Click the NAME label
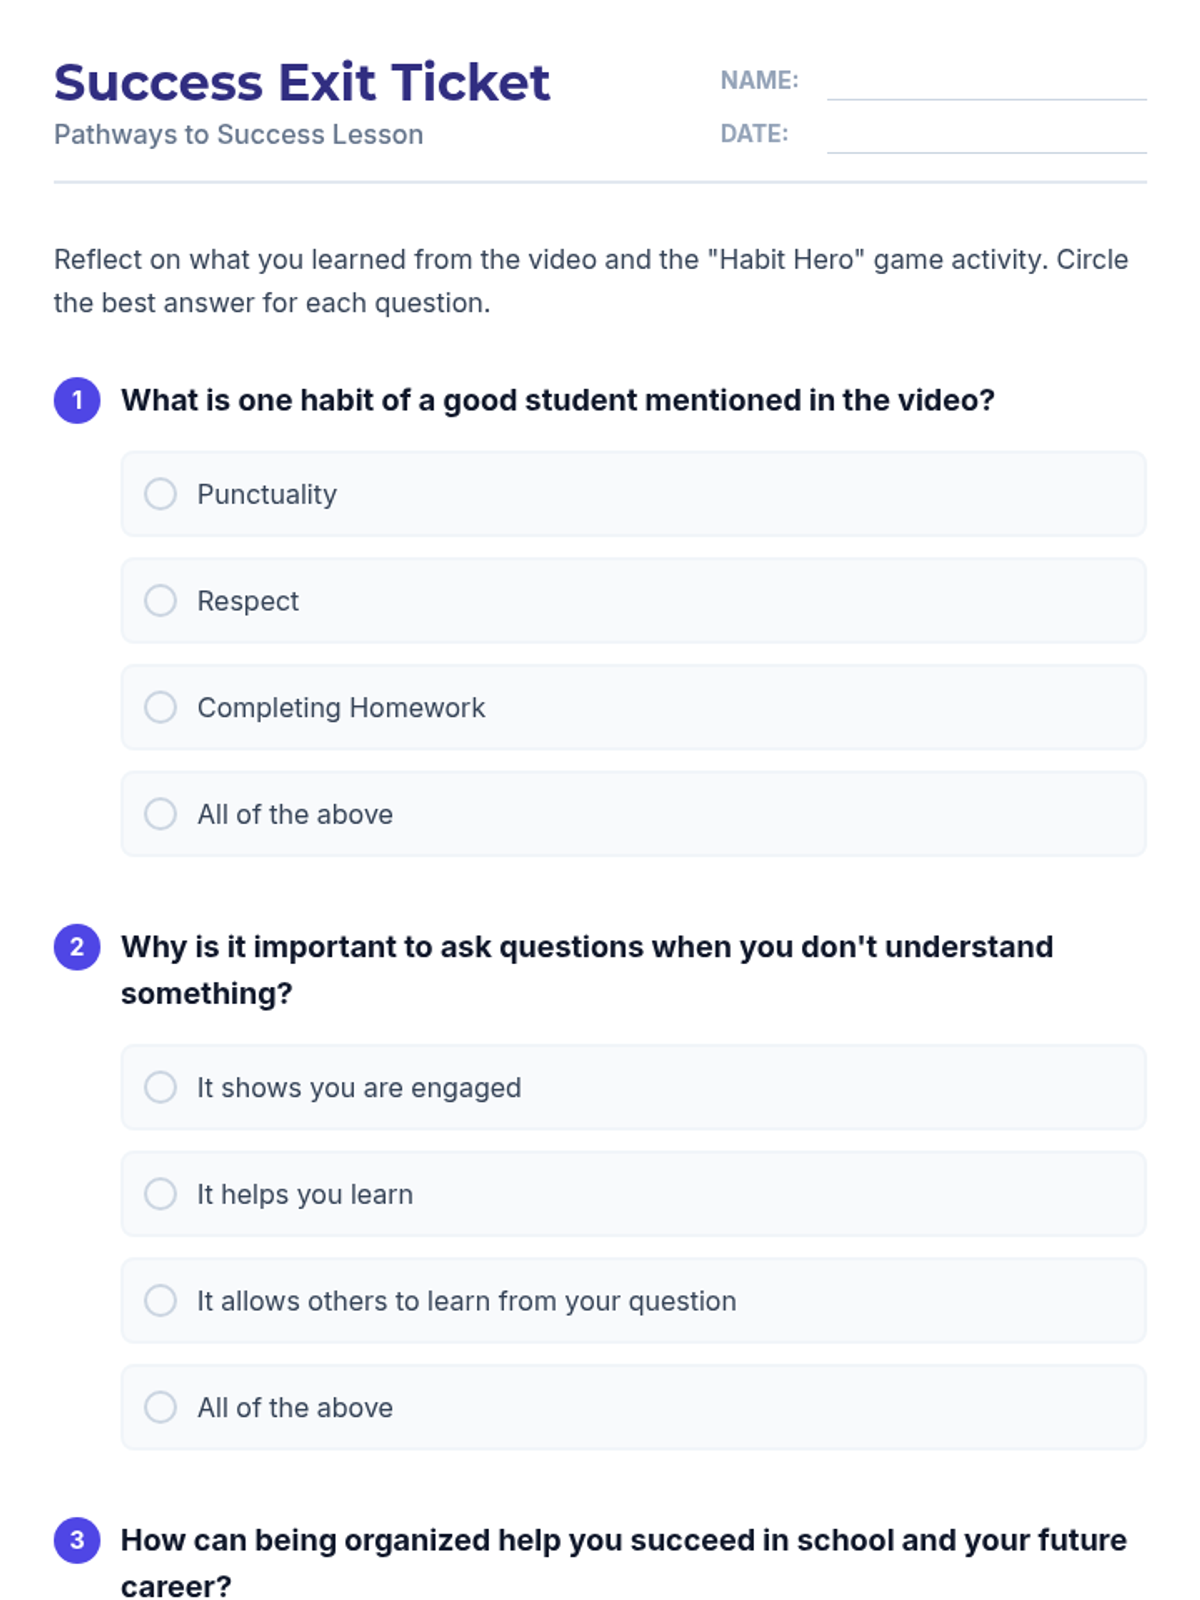Screen dimensions: 1200x1600 [x=759, y=81]
